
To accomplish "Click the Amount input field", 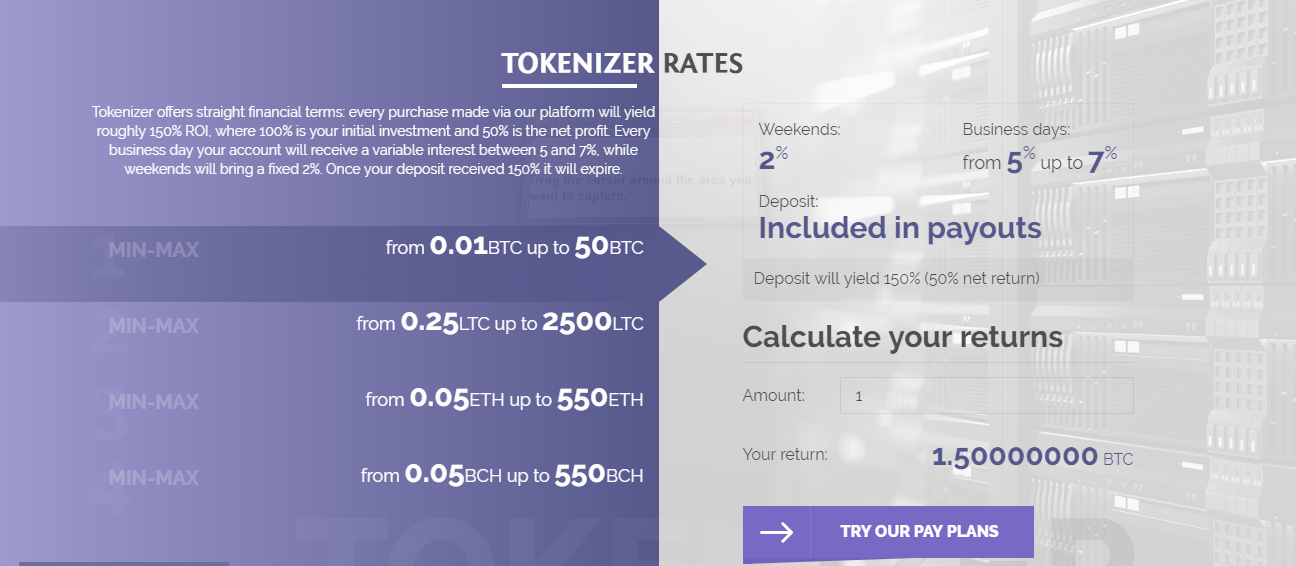I will pyautogui.click(x=986, y=395).
